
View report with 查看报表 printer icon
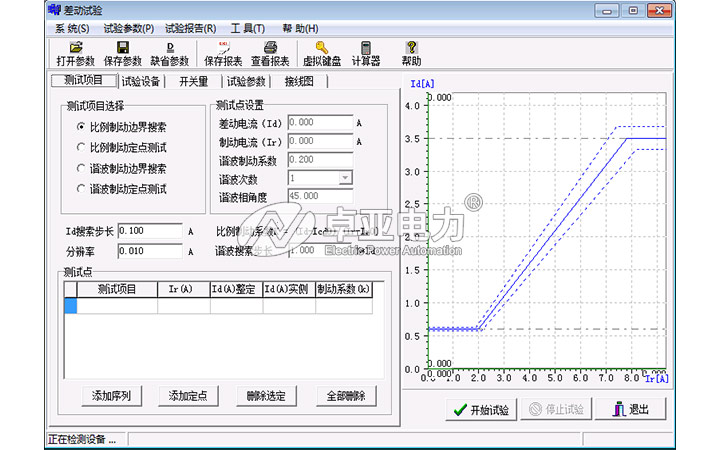270,54
